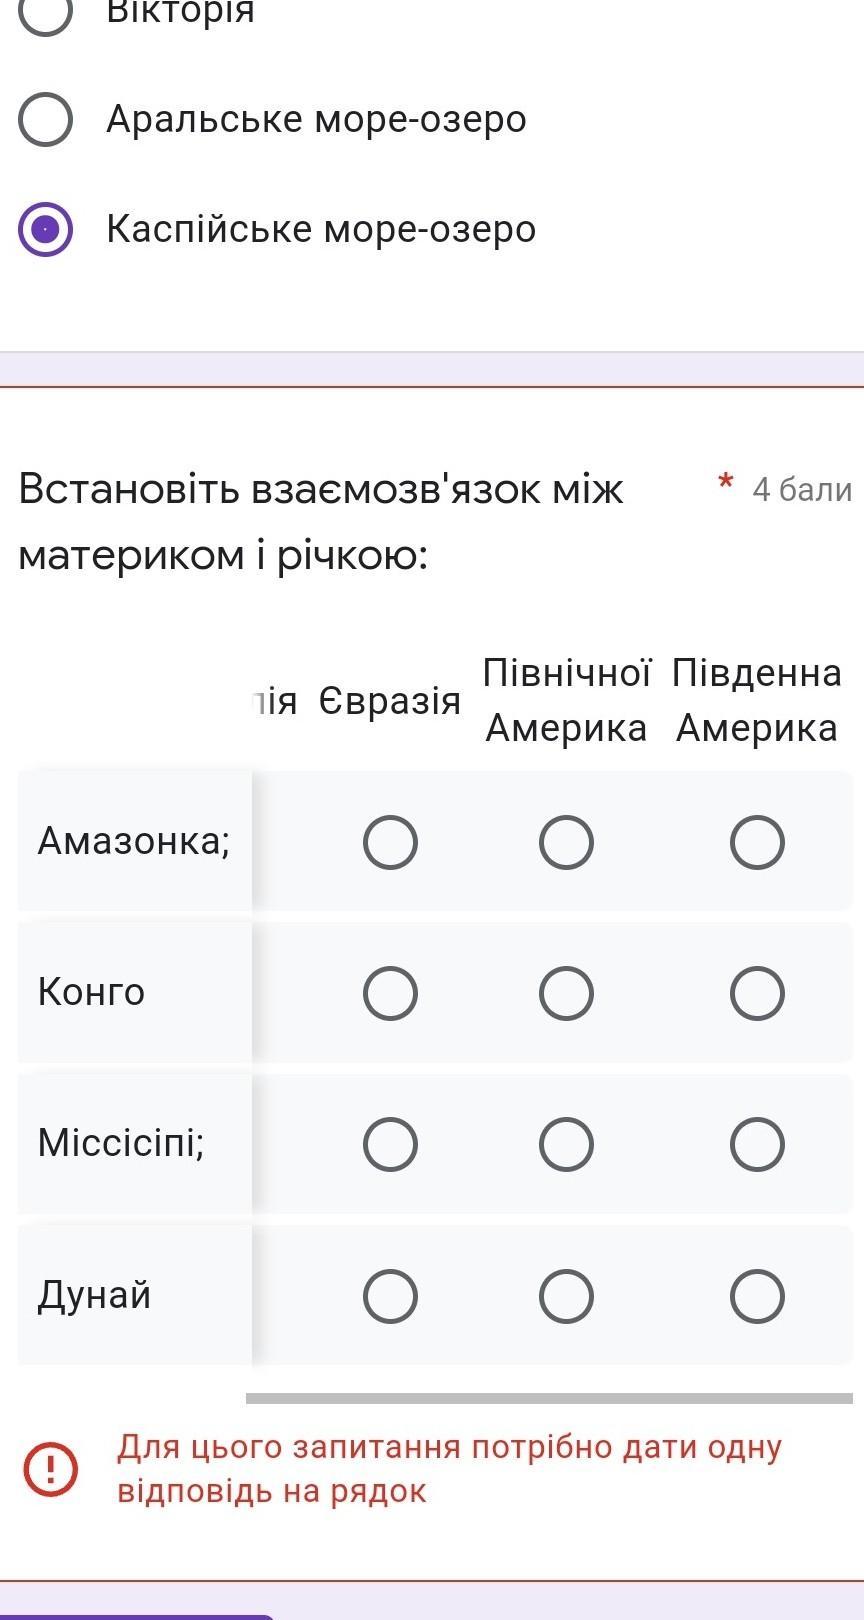Choose Північної Америка for Конго row
Screen dimensions: 864x1620
click(566, 993)
